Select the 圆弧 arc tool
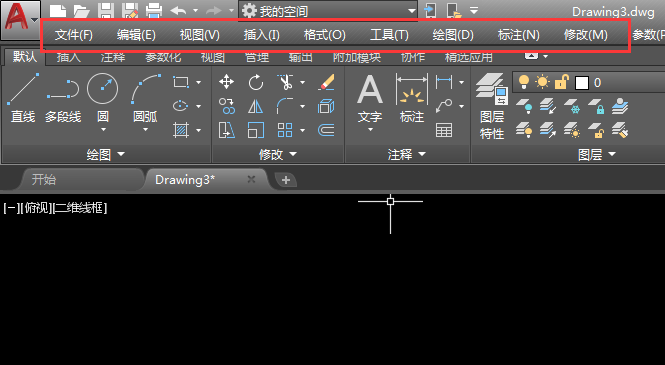 145,98
